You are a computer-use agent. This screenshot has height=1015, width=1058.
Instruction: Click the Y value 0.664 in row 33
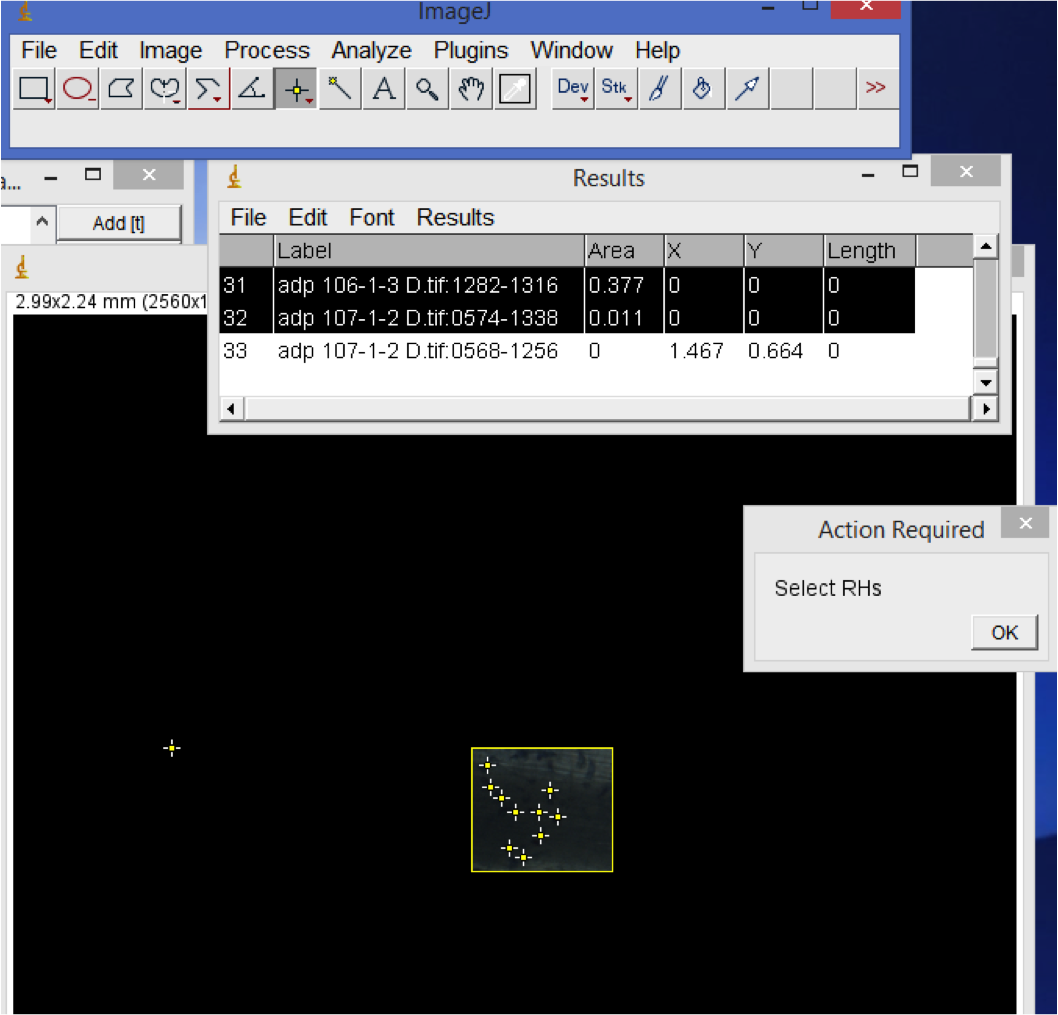(775, 351)
